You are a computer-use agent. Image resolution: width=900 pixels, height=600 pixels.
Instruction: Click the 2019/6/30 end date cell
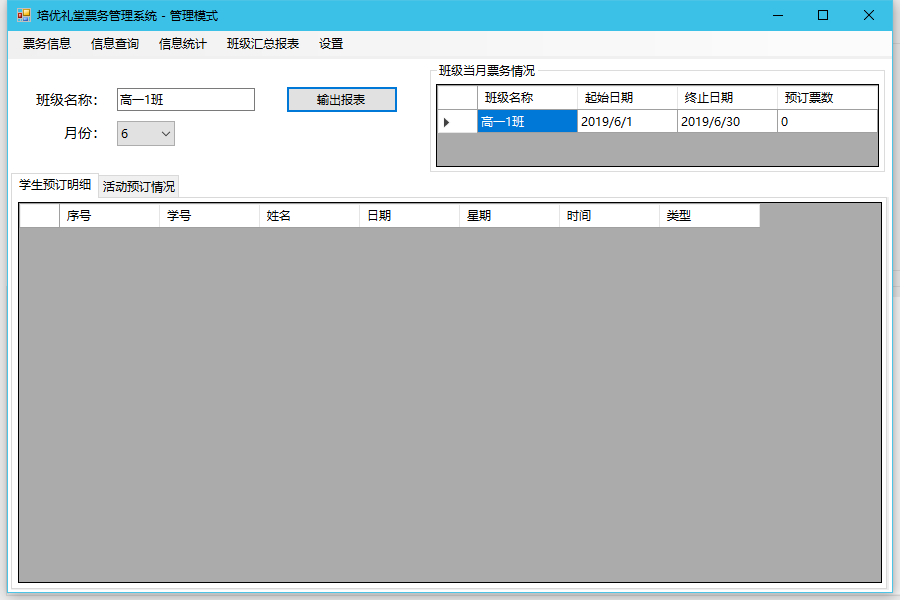coord(727,122)
